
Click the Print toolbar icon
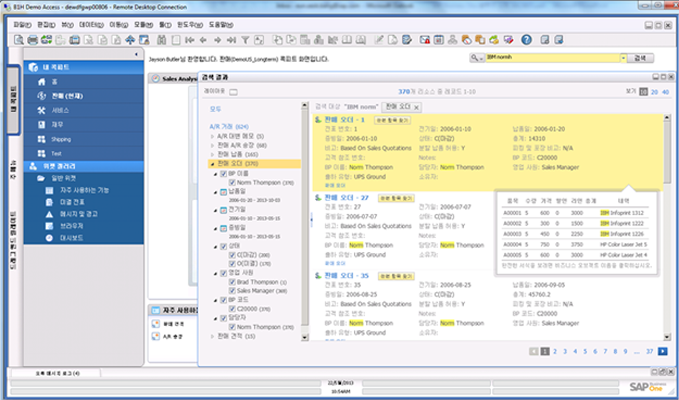(32, 40)
